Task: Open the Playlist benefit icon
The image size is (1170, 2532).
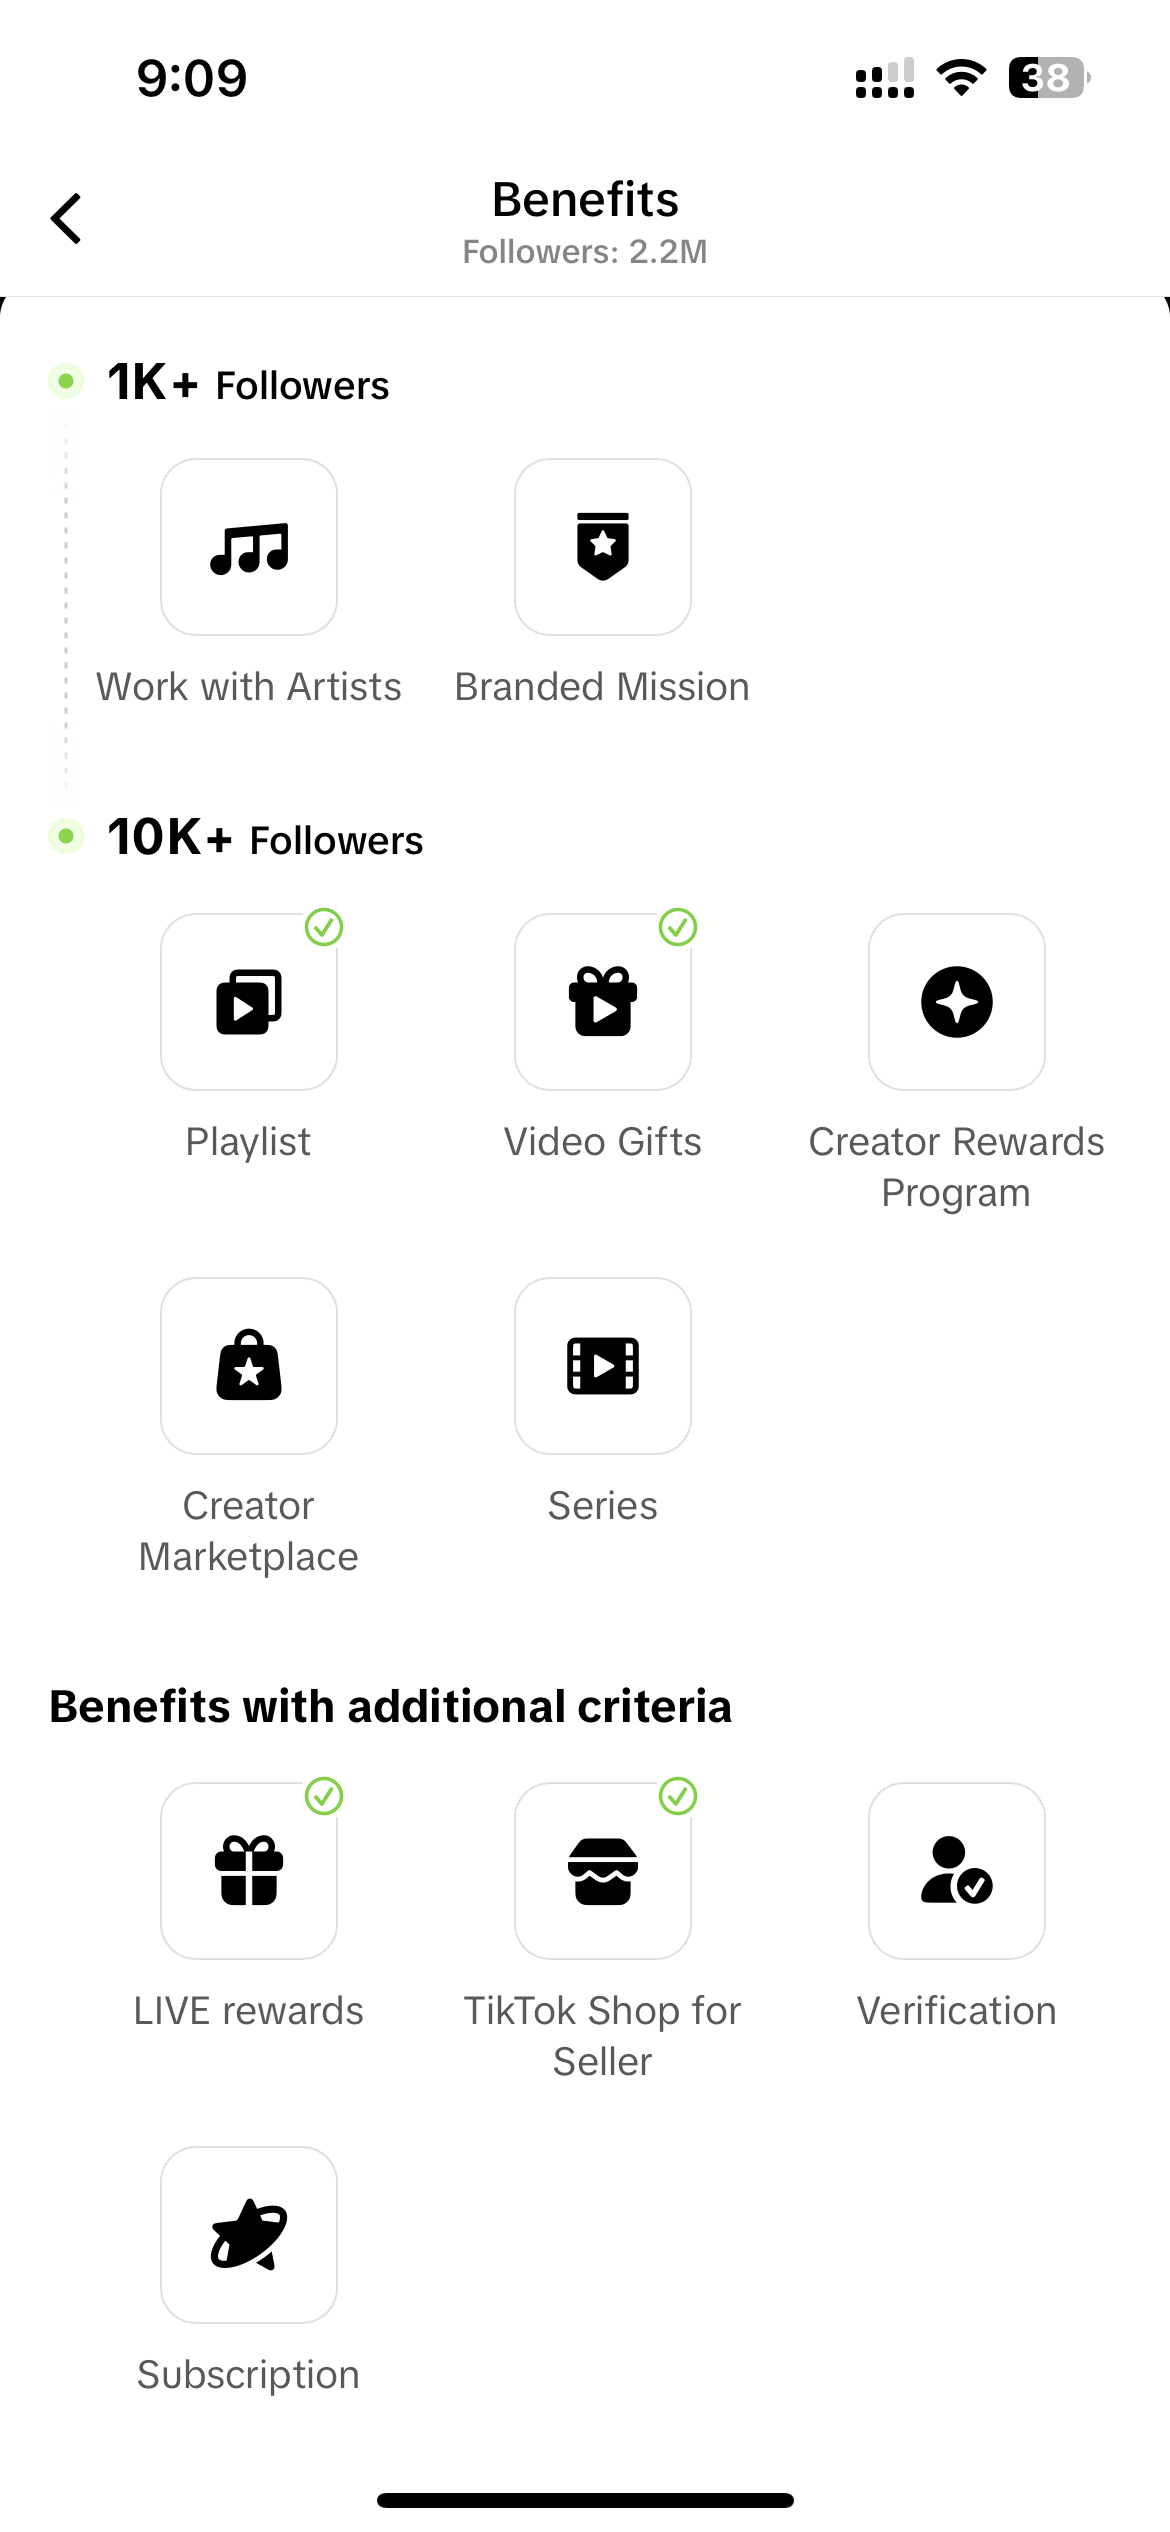Action: coord(249,1002)
